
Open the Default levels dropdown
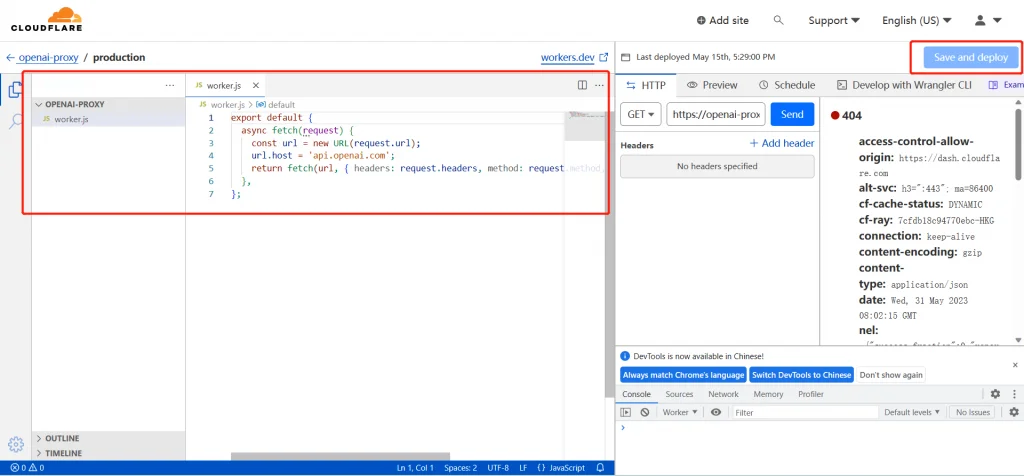tap(912, 412)
